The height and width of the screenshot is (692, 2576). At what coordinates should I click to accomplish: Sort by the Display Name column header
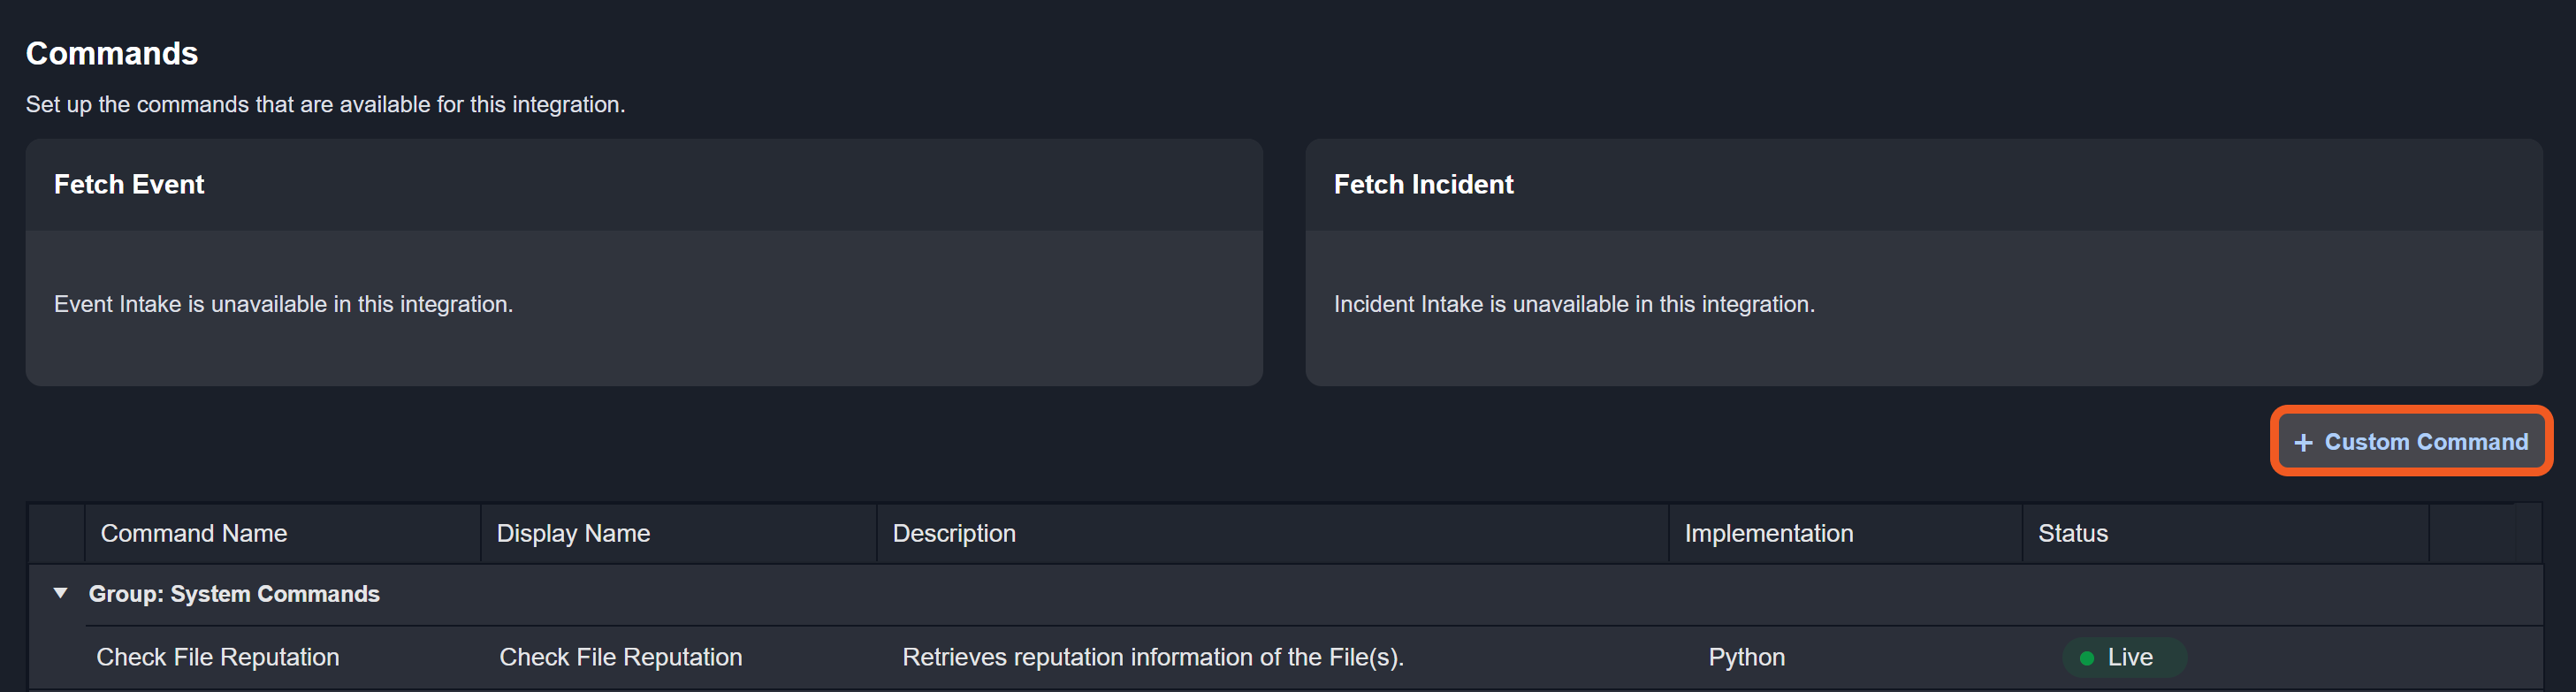click(573, 533)
